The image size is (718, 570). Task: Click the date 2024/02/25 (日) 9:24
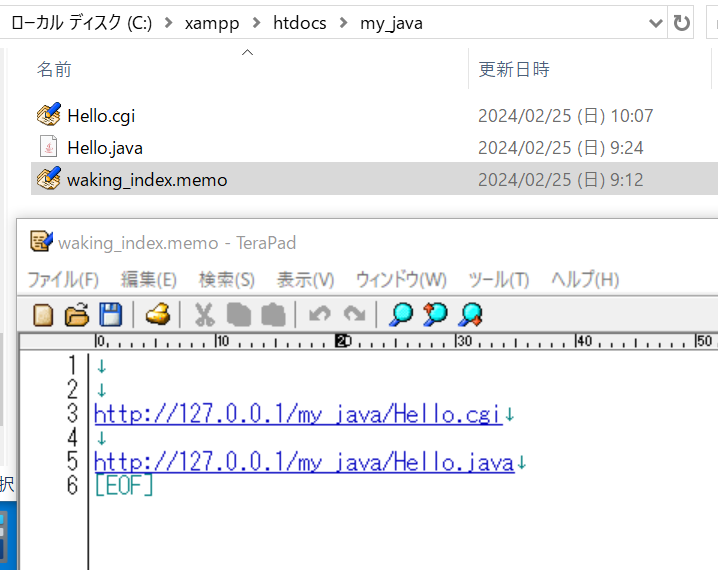coord(560,148)
